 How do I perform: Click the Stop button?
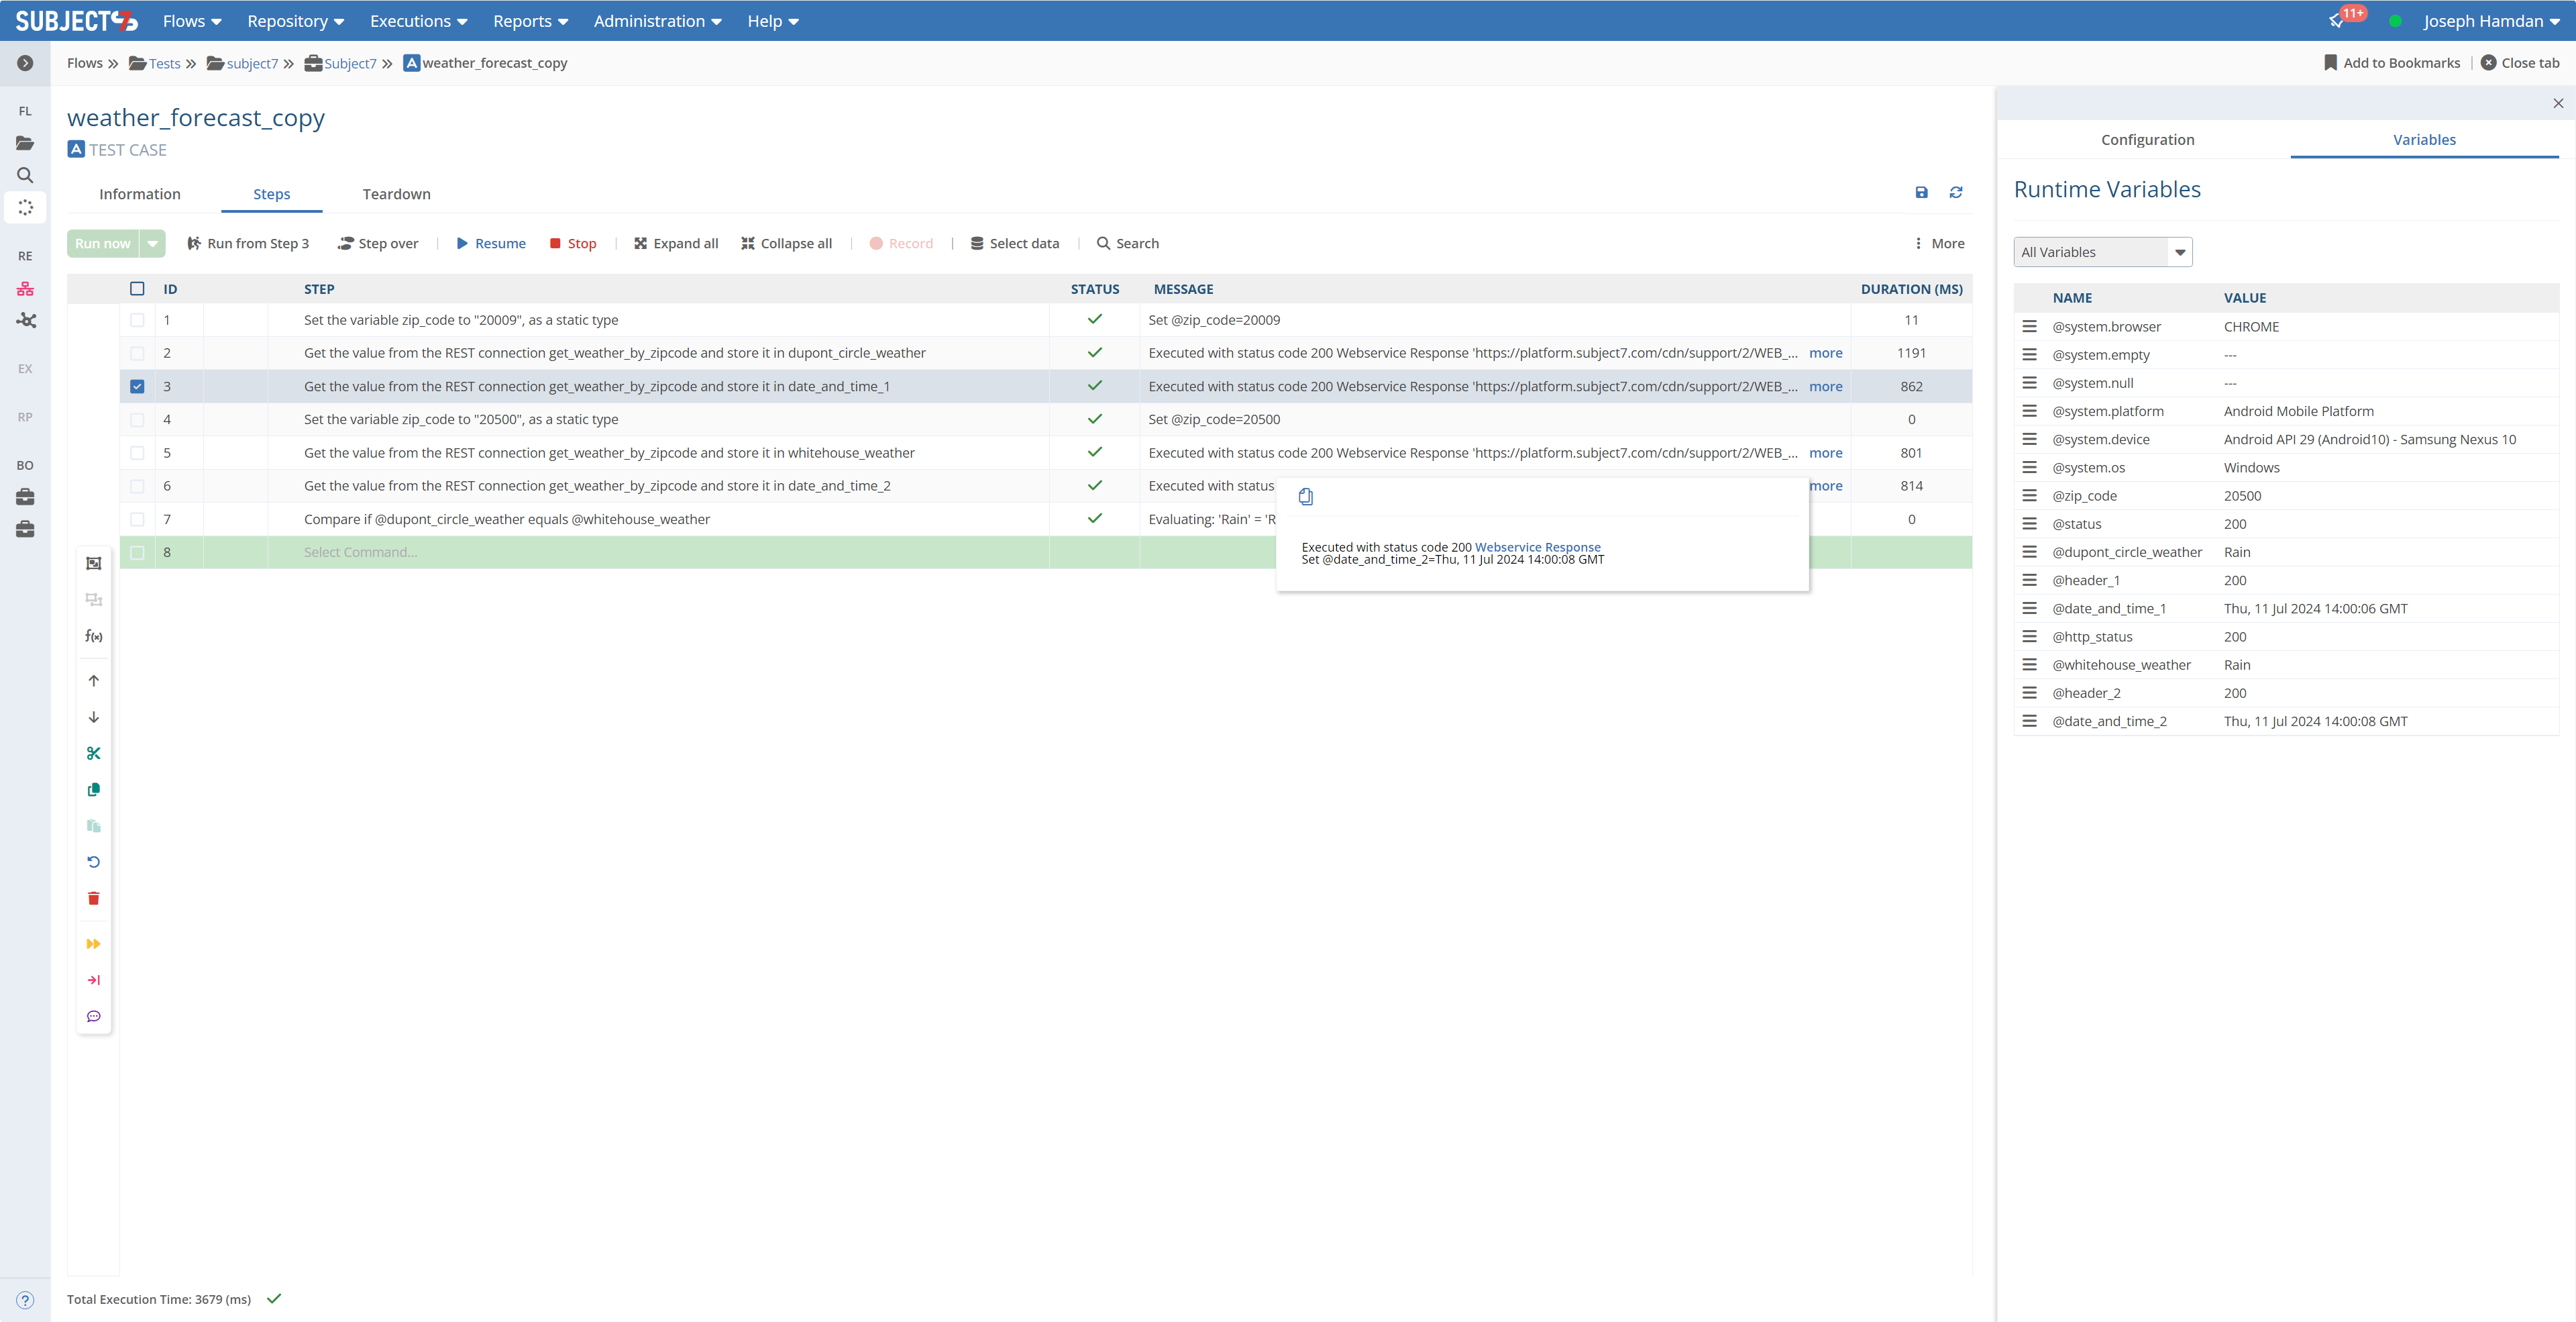pos(573,243)
